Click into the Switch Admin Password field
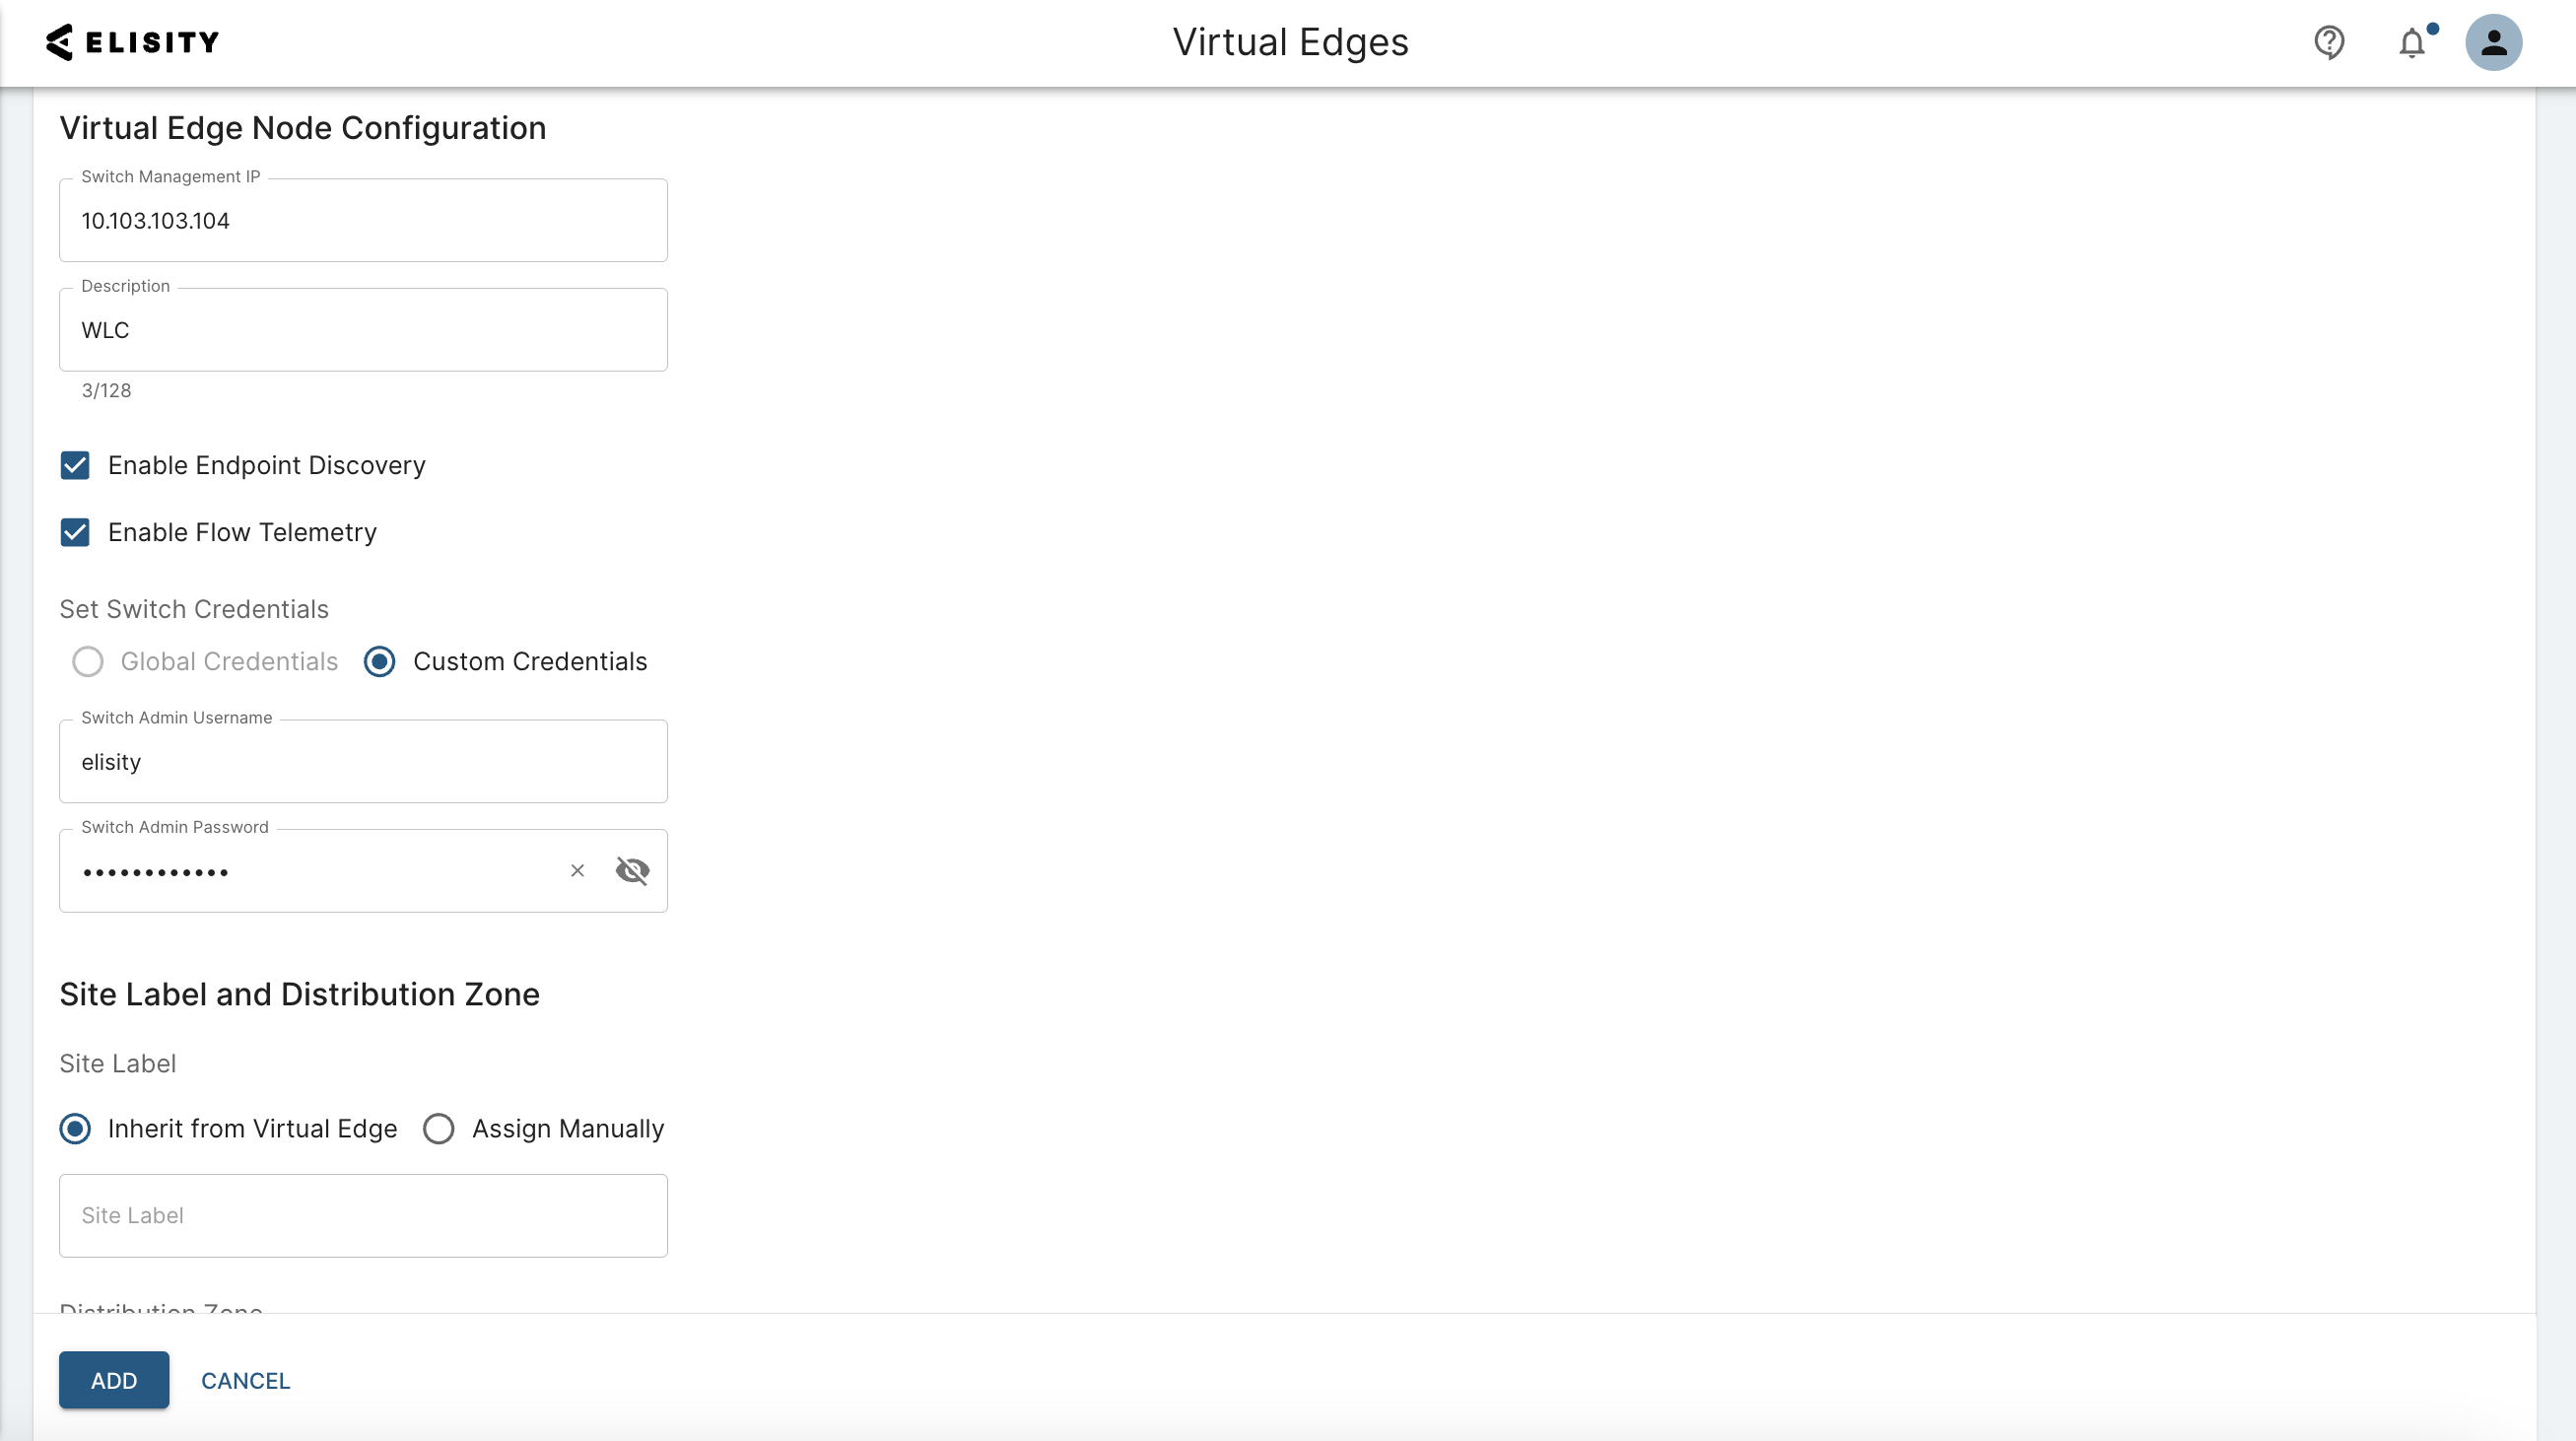2576x1441 pixels. [x=310, y=871]
